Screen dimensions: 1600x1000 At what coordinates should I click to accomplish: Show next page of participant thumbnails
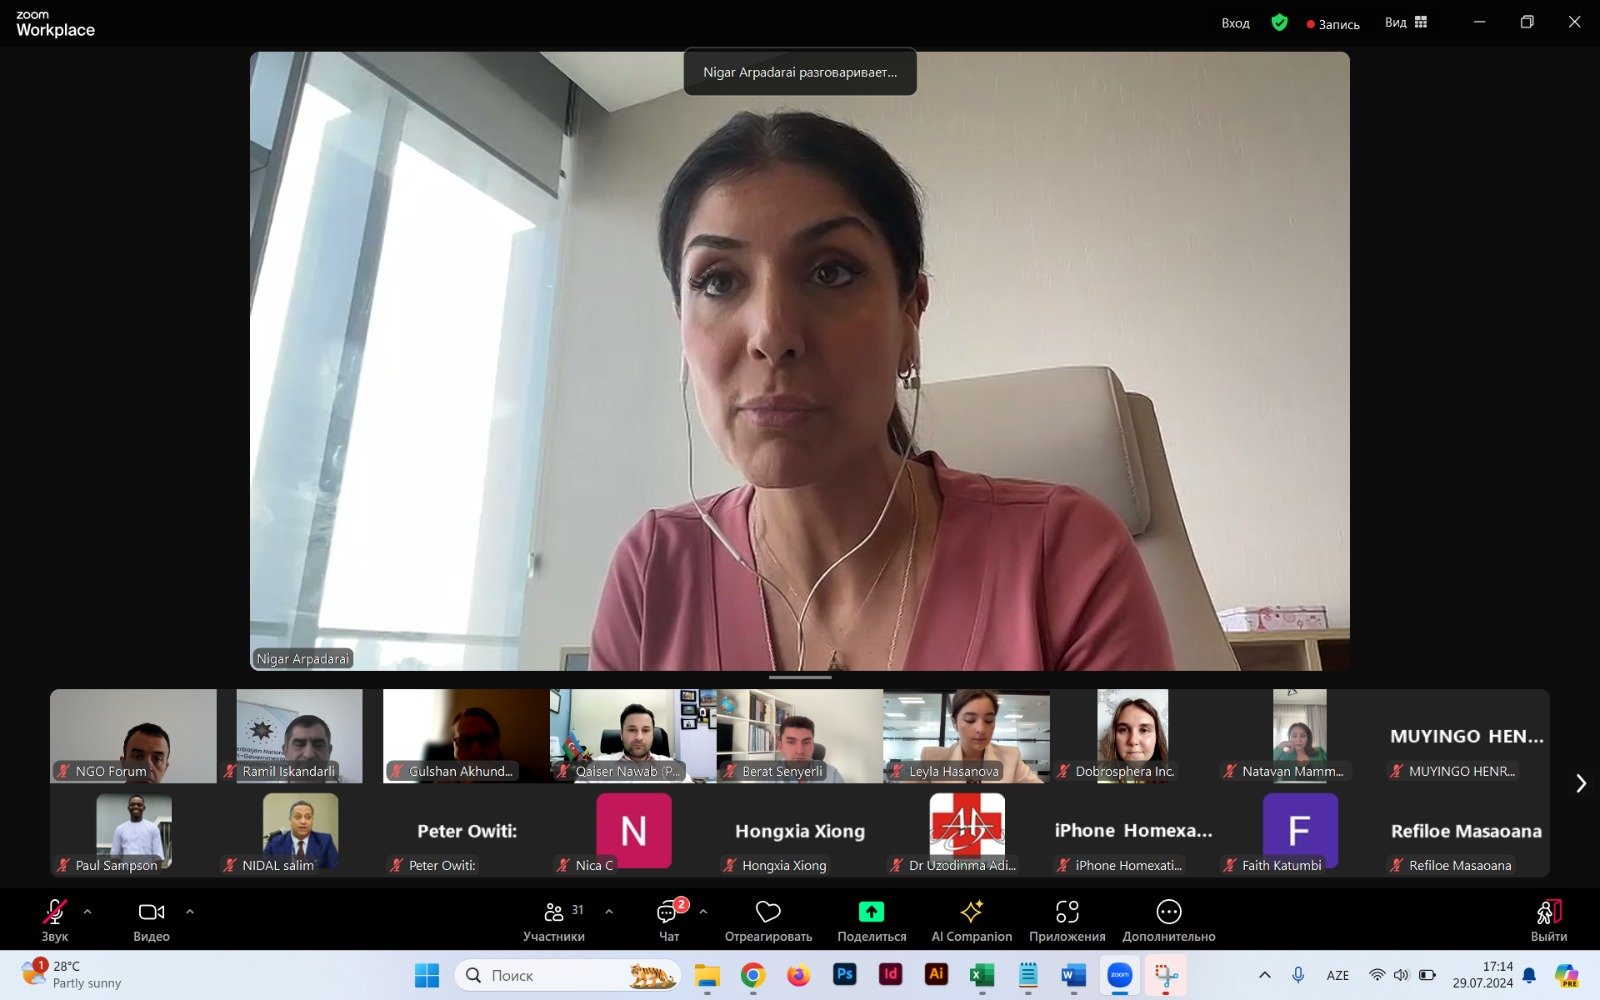point(1580,783)
